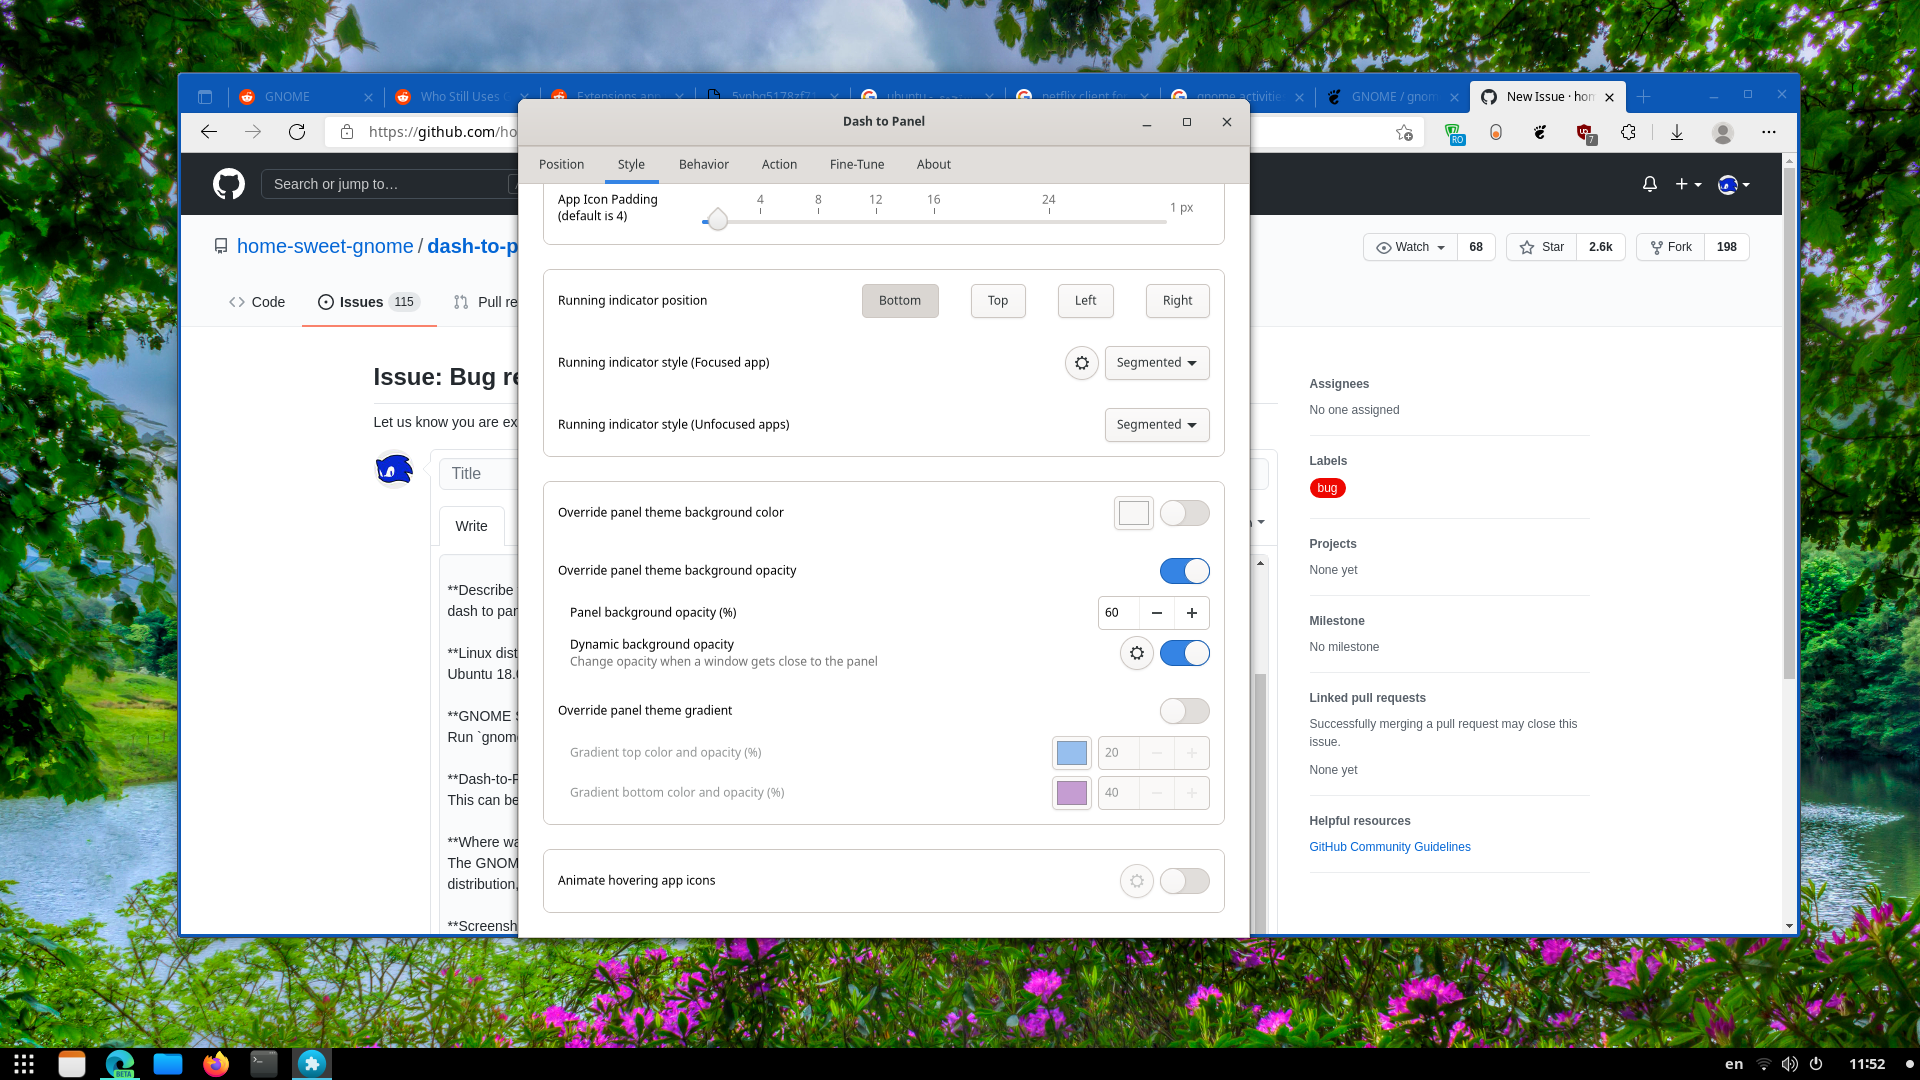1920x1080 pixels.
Task: Launch Firefox from the taskbar
Action: coord(216,1064)
